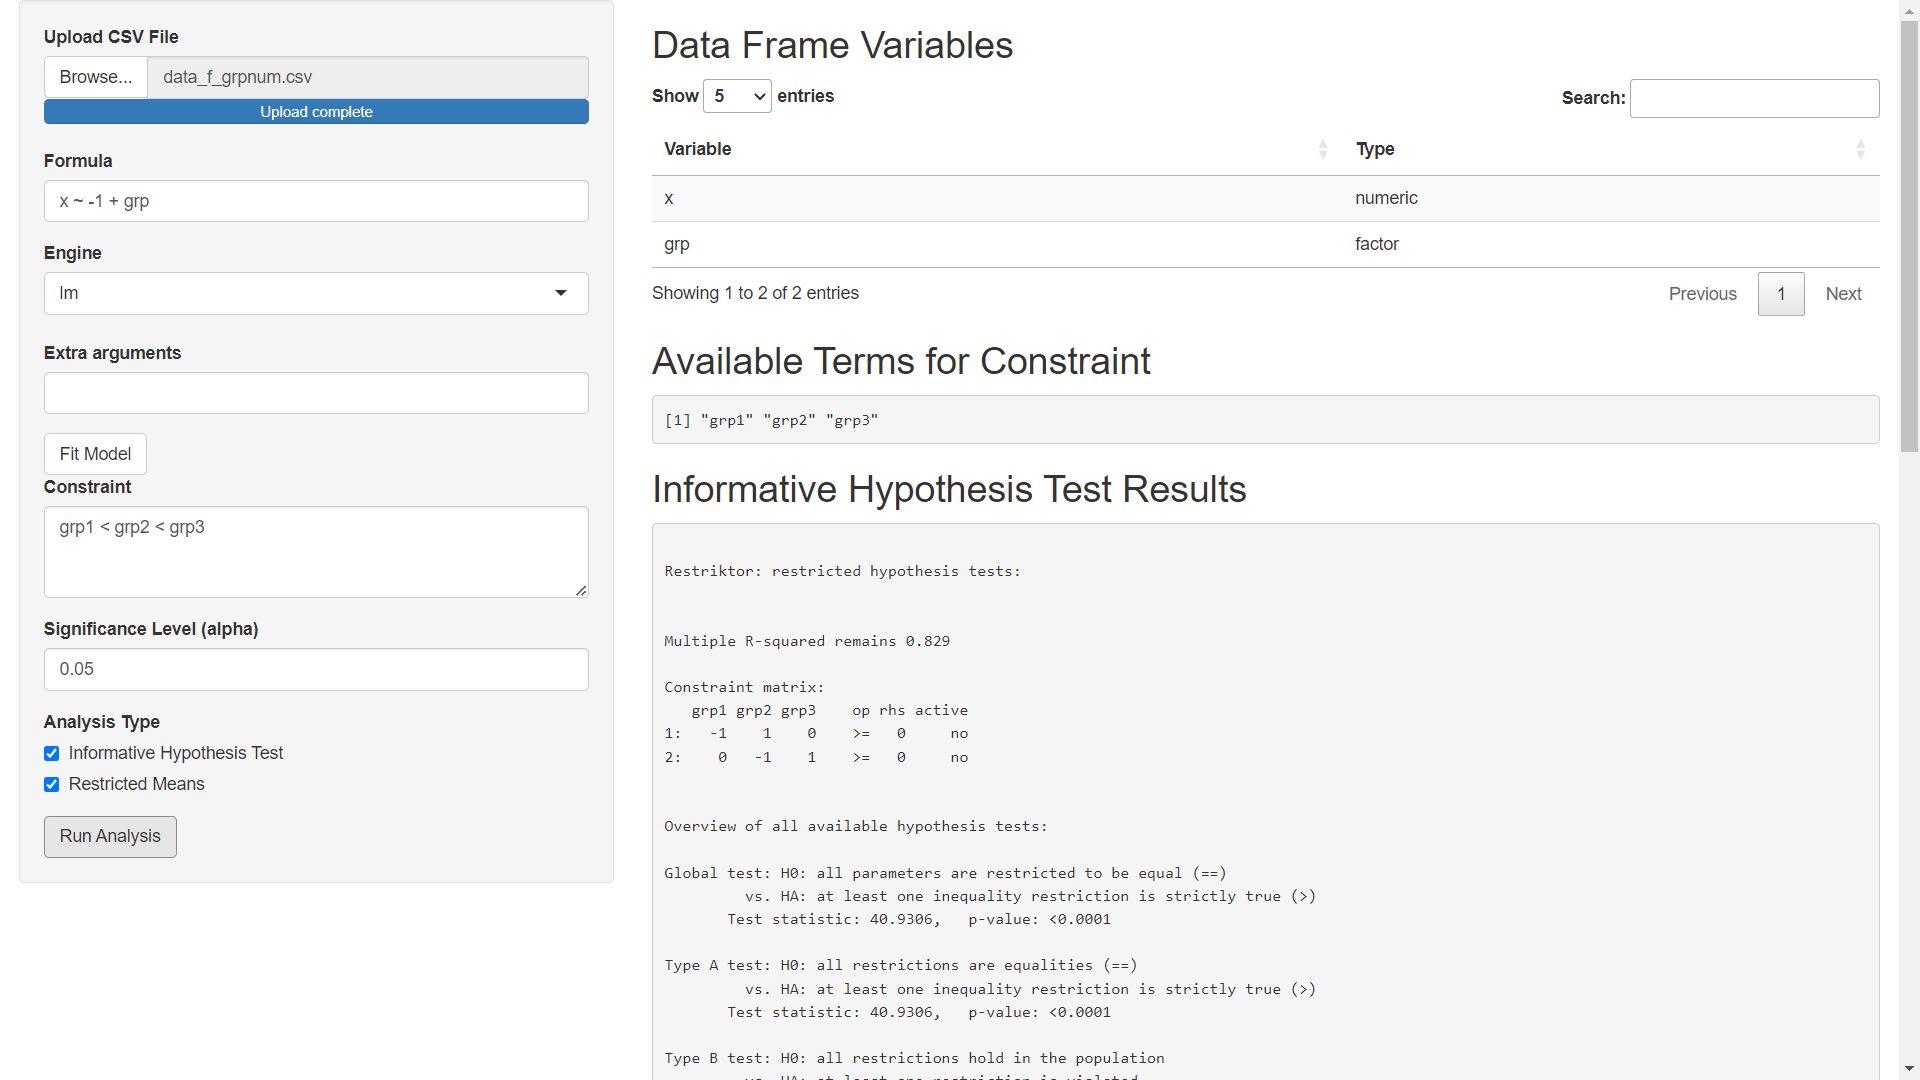
Task: Grab the Constraint textarea resize handle
Action: (x=581, y=590)
